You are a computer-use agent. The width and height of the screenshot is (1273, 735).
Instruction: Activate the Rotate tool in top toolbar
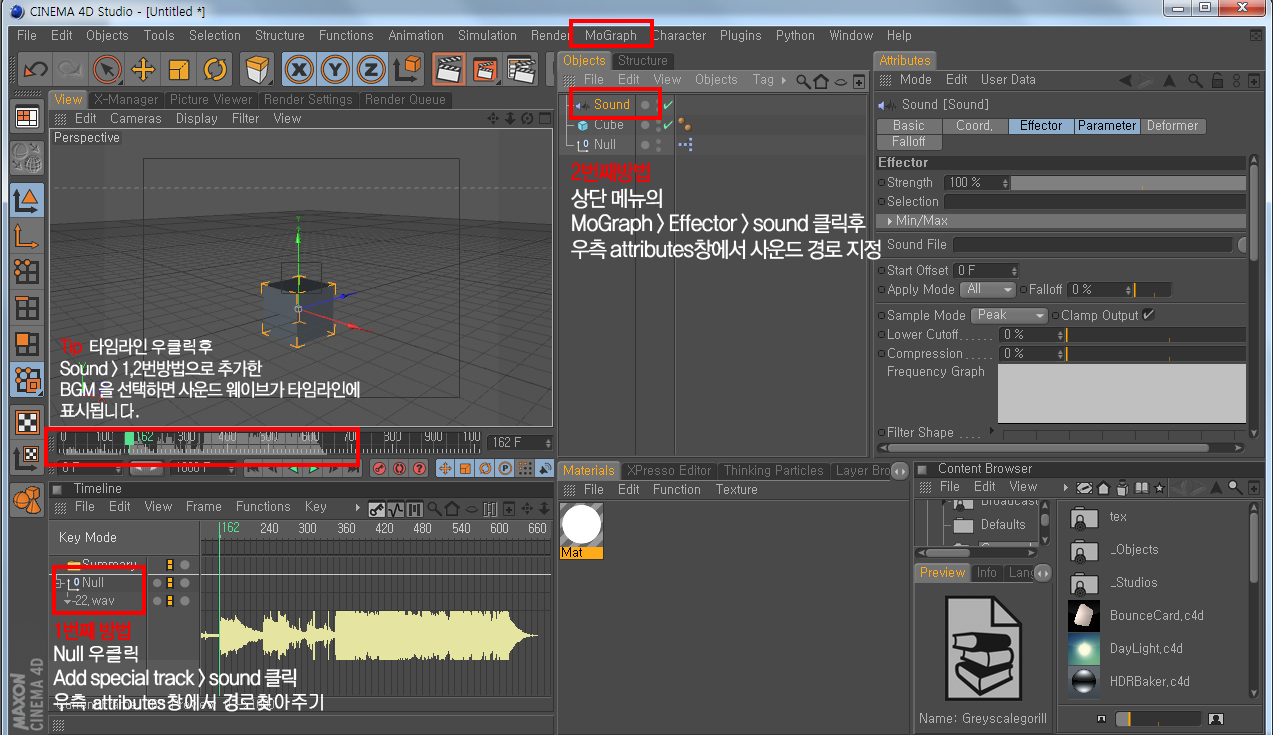215,69
